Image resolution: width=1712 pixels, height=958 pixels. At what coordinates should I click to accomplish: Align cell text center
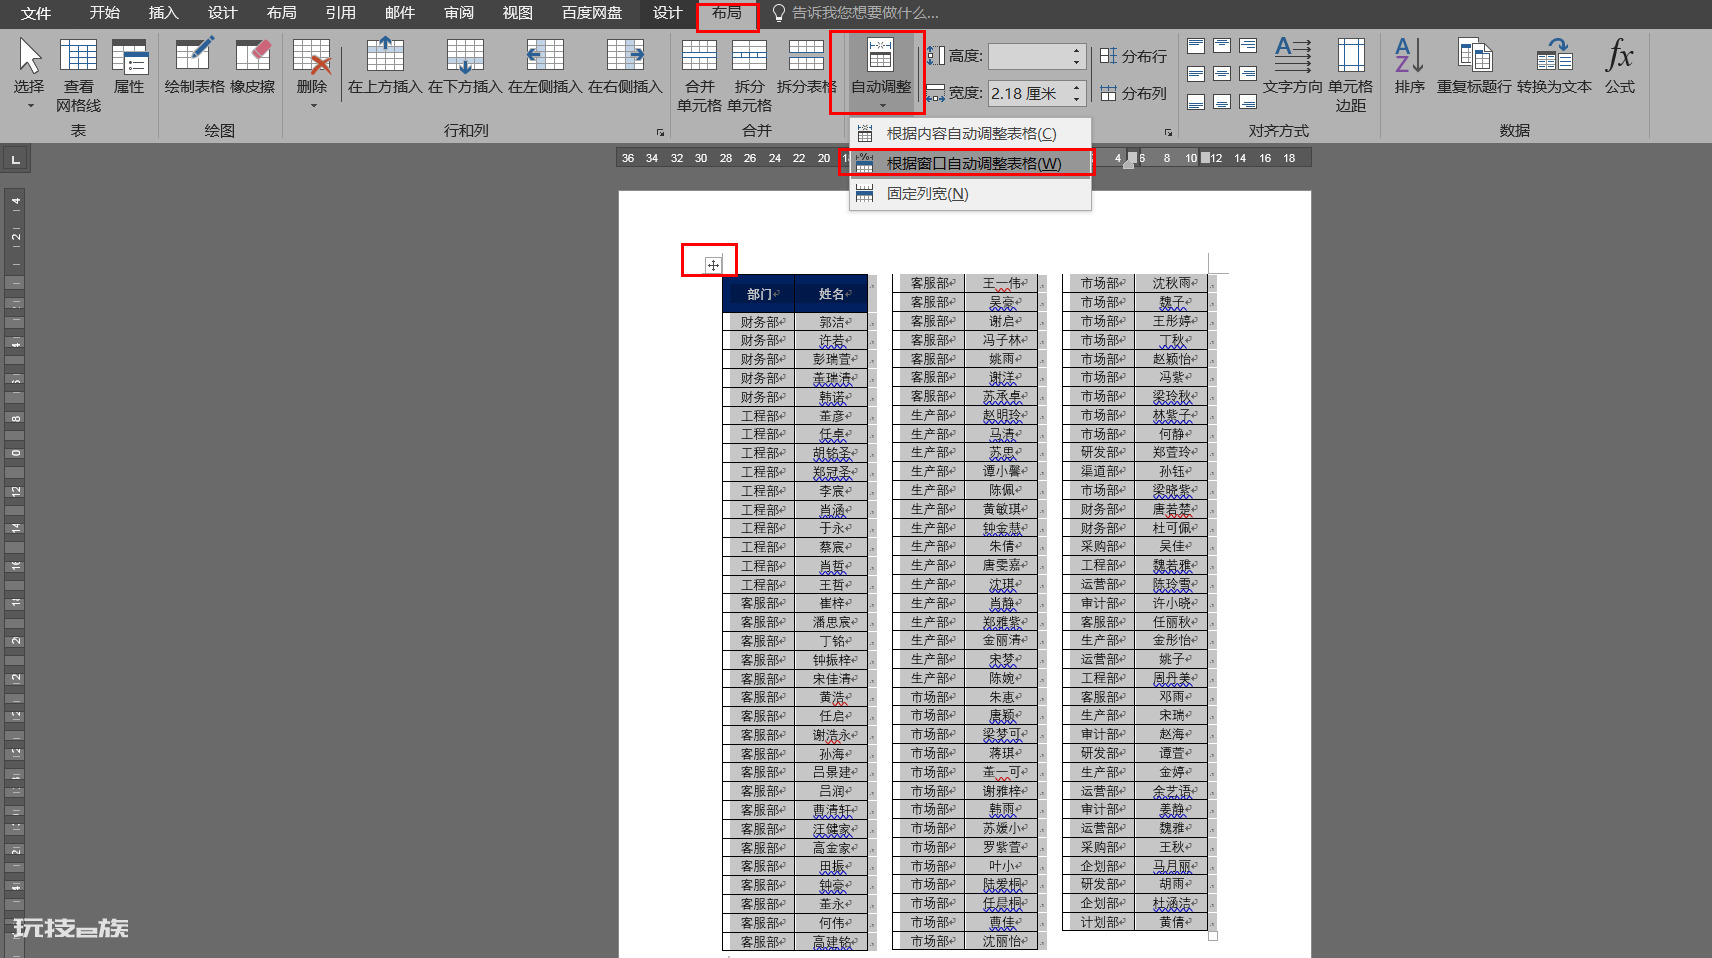tap(1222, 74)
